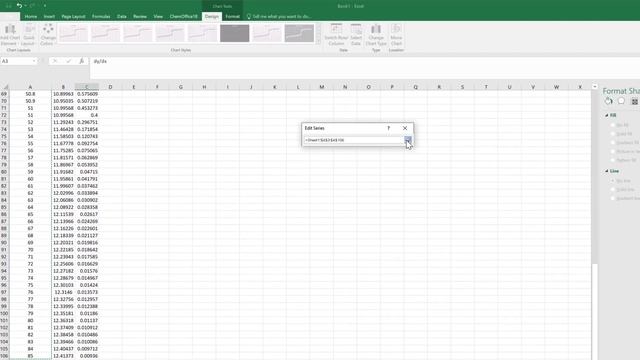Apply the second chart style thumbnail
This screenshot has width=640, height=360.
click(106, 33)
